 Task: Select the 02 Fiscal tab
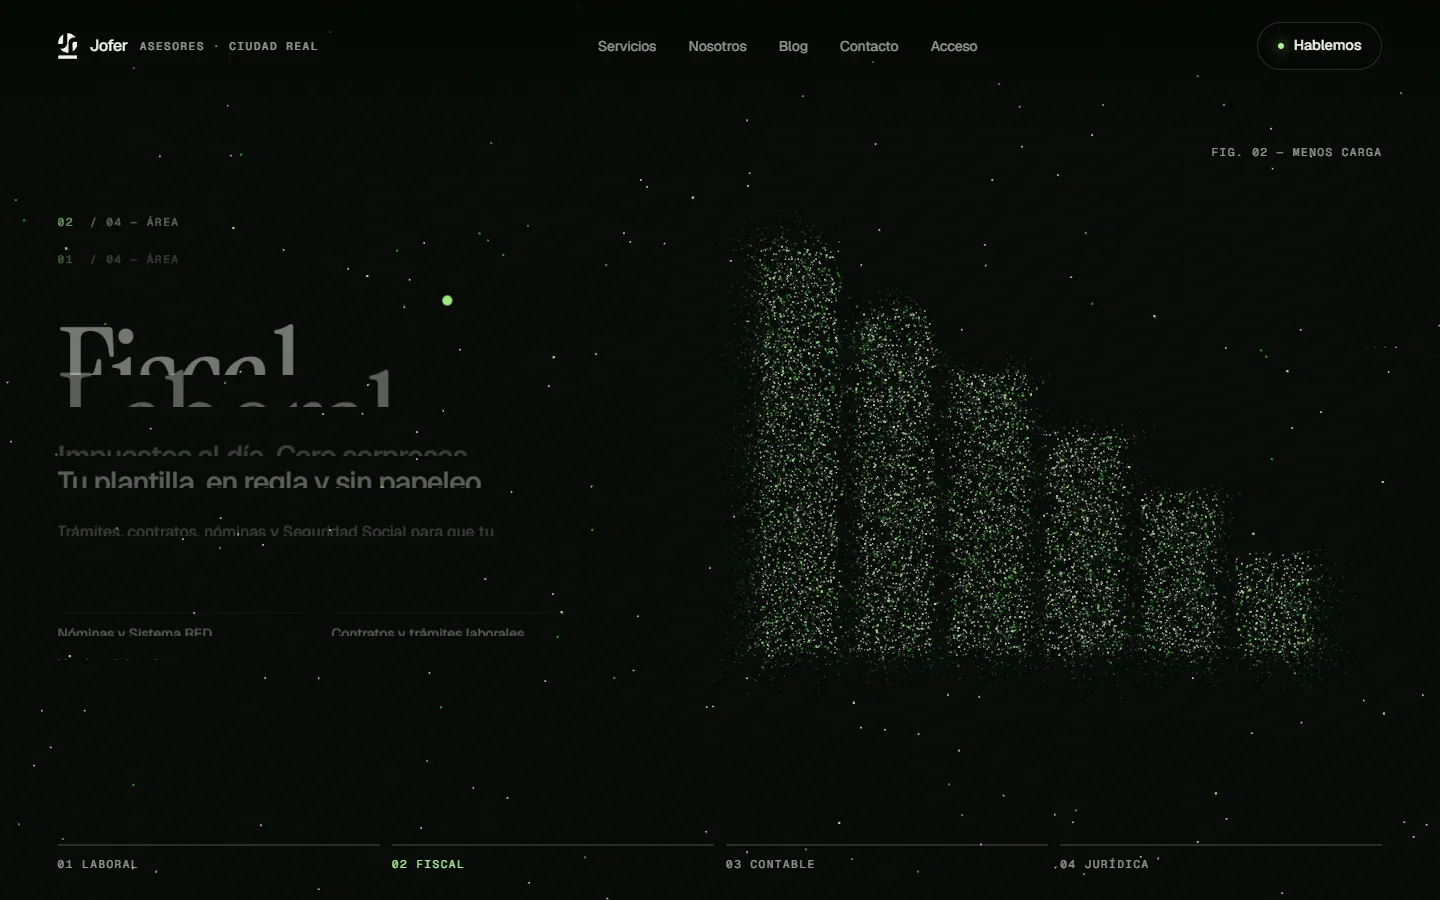(x=553, y=858)
